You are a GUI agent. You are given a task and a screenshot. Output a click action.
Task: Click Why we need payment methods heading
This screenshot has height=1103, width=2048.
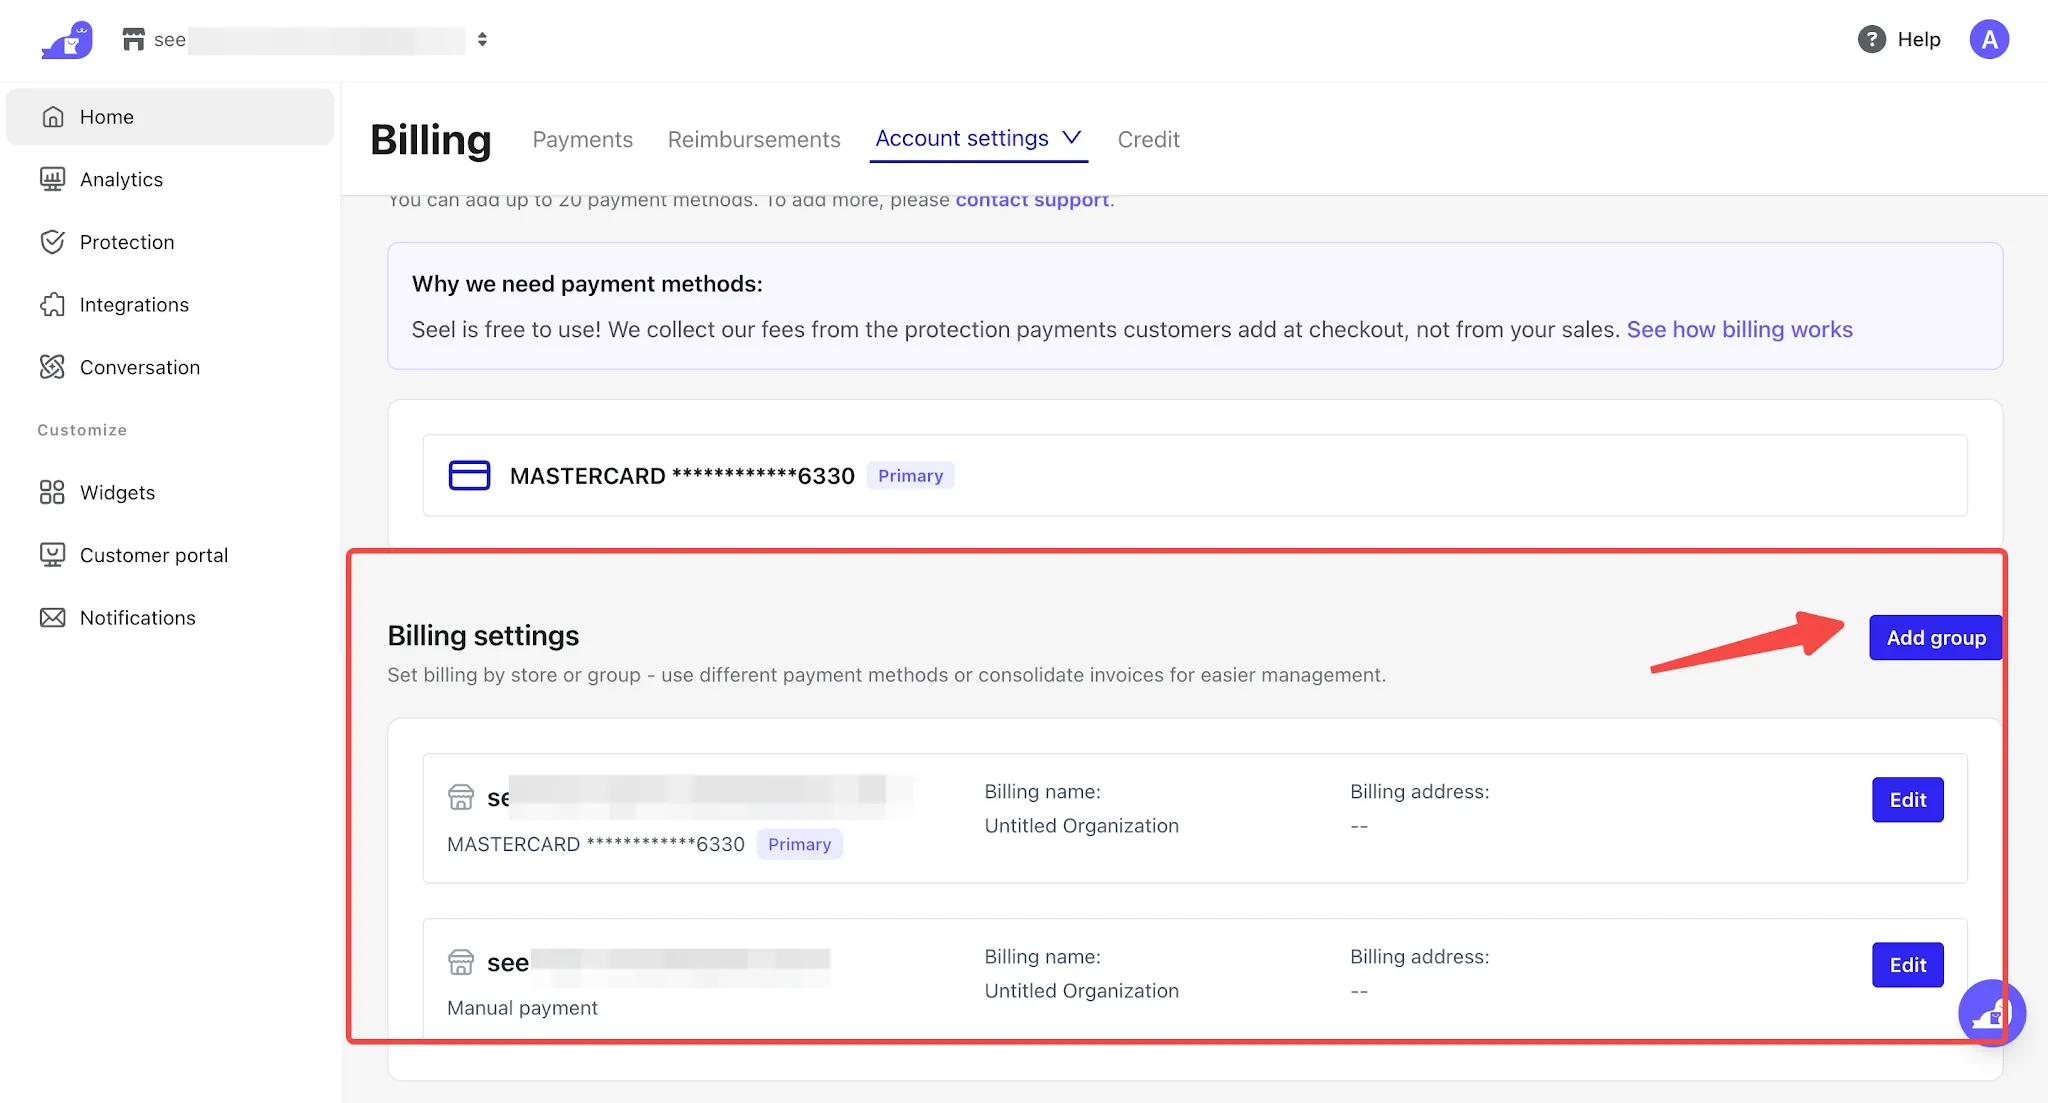coord(587,284)
